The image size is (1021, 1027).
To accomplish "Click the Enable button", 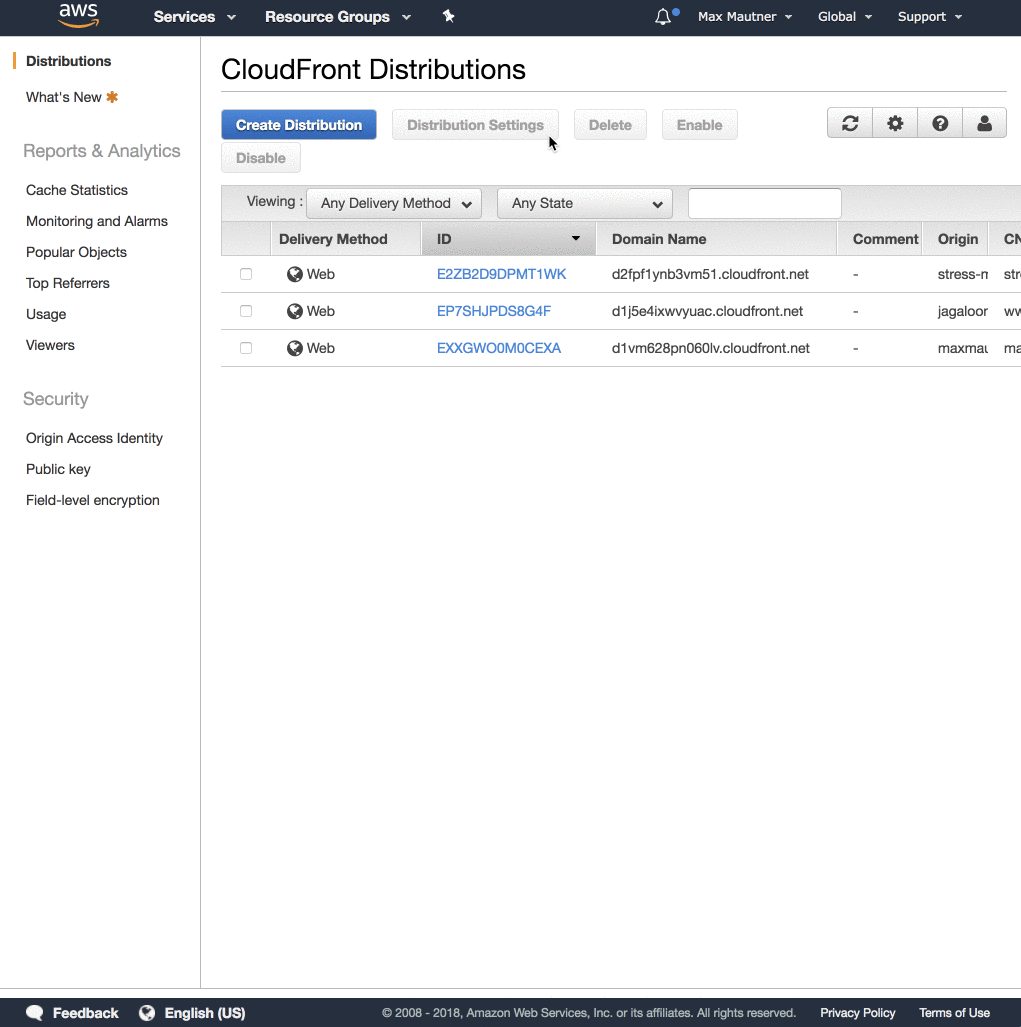I will 699,124.
